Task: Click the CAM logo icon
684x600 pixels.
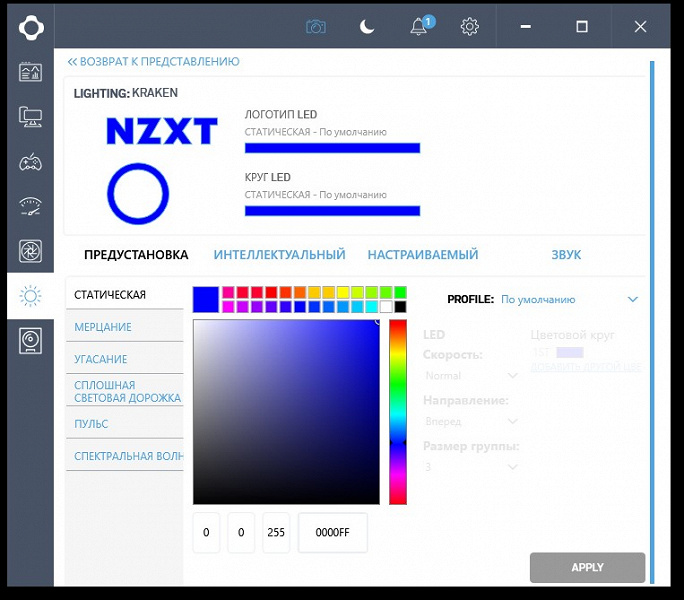Action: click(31, 28)
